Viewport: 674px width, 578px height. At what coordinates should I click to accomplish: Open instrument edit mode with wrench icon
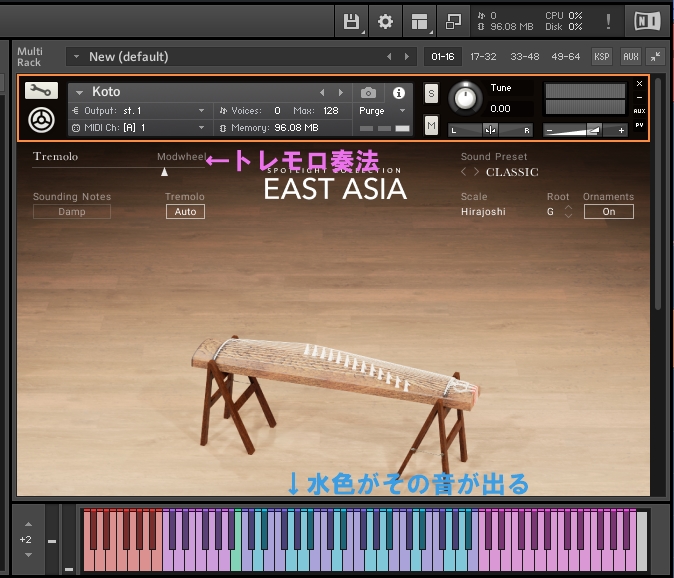(41, 90)
